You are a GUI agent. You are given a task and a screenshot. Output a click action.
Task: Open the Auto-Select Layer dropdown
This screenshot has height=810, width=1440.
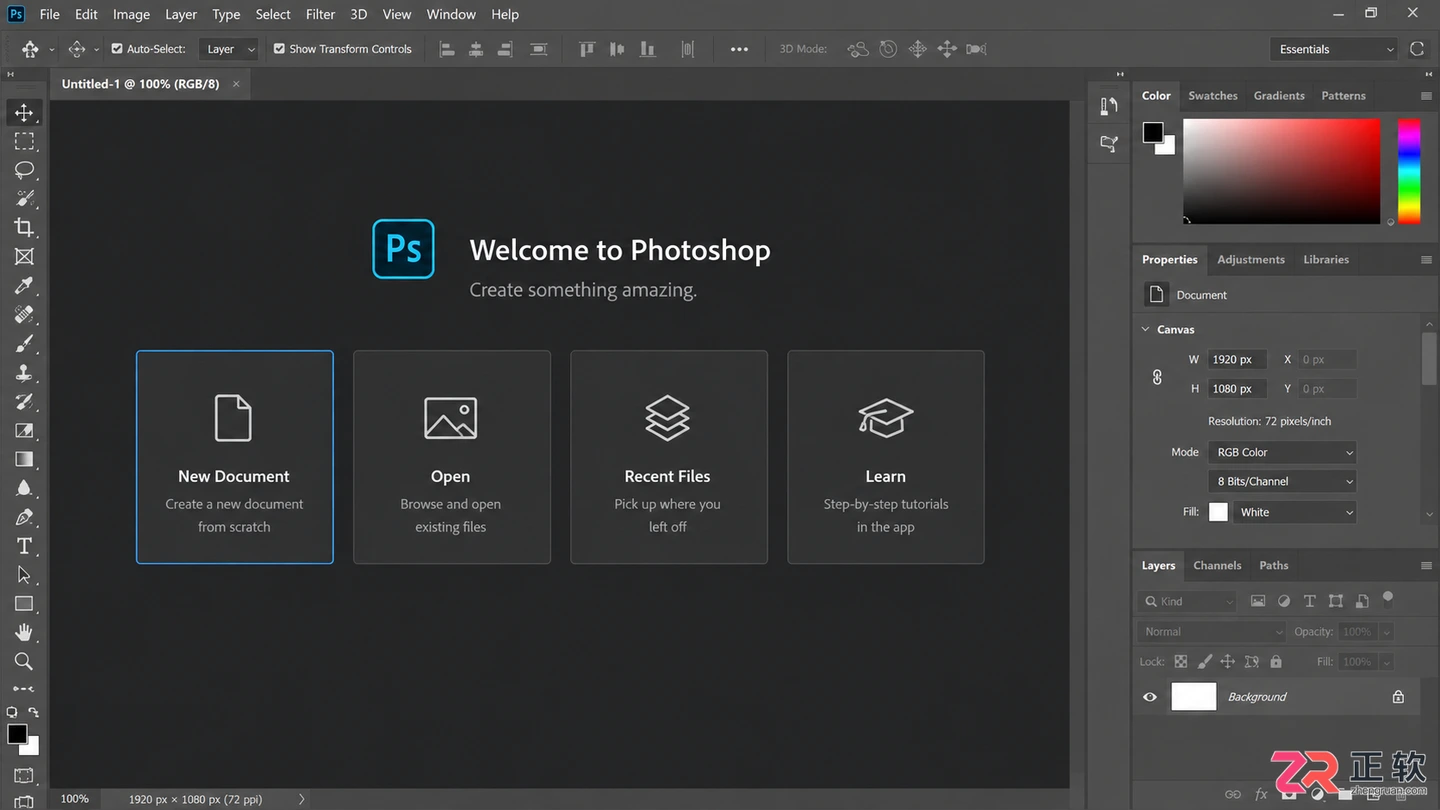[x=230, y=49]
